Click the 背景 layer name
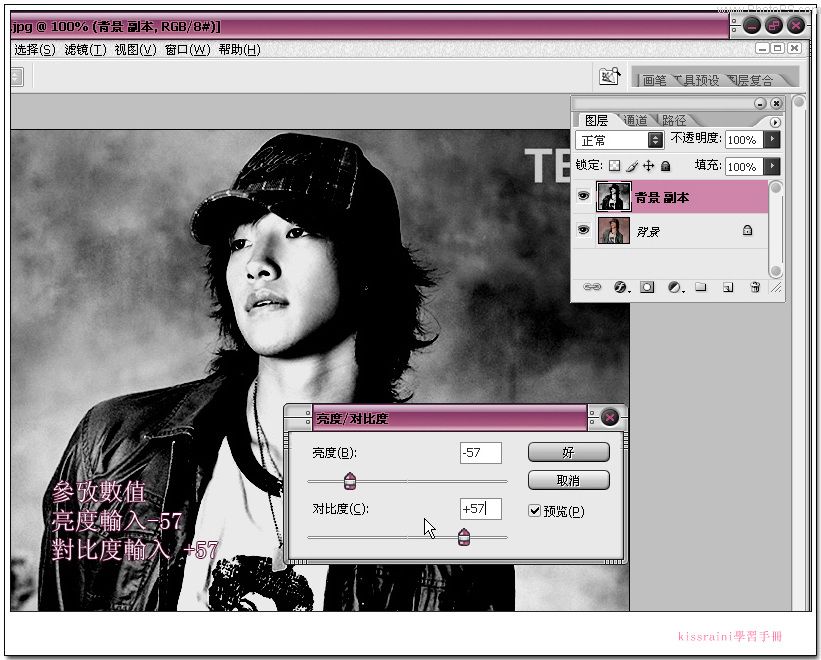Image resolution: width=821 pixels, height=660 pixels. coord(648,231)
